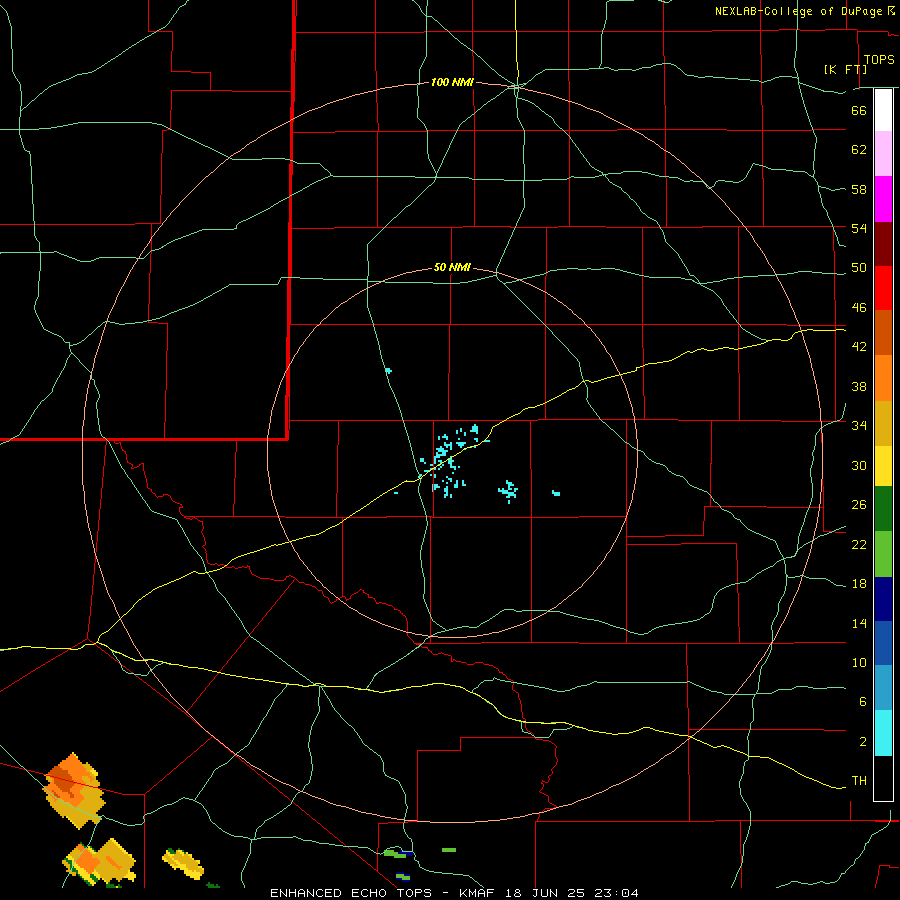900x900 pixels.
Task: Click the TOPS legend title
Action: click(879, 59)
